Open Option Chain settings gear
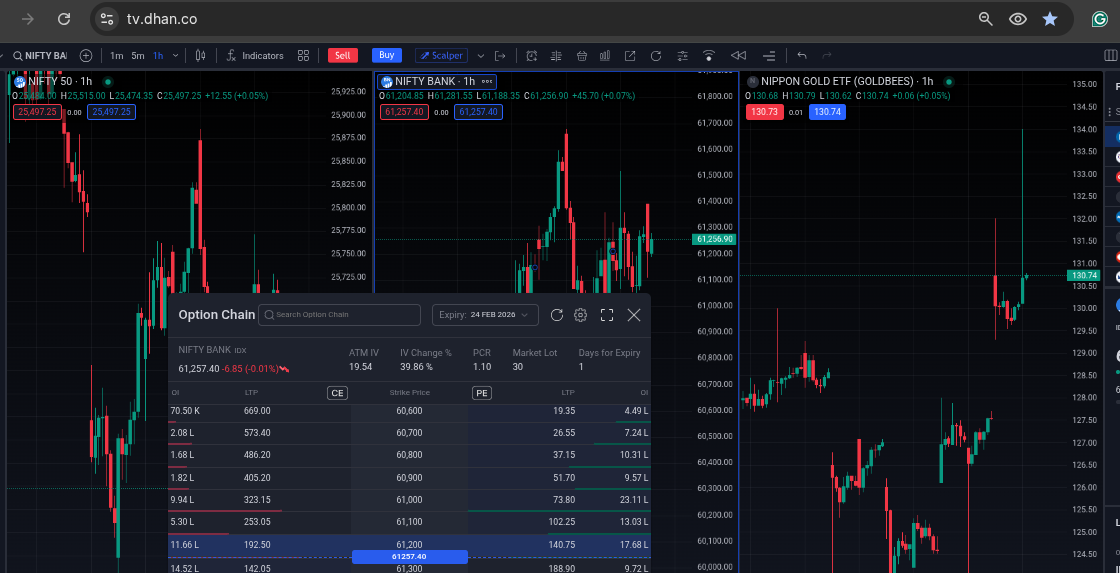The height and width of the screenshot is (573, 1120). coord(581,315)
